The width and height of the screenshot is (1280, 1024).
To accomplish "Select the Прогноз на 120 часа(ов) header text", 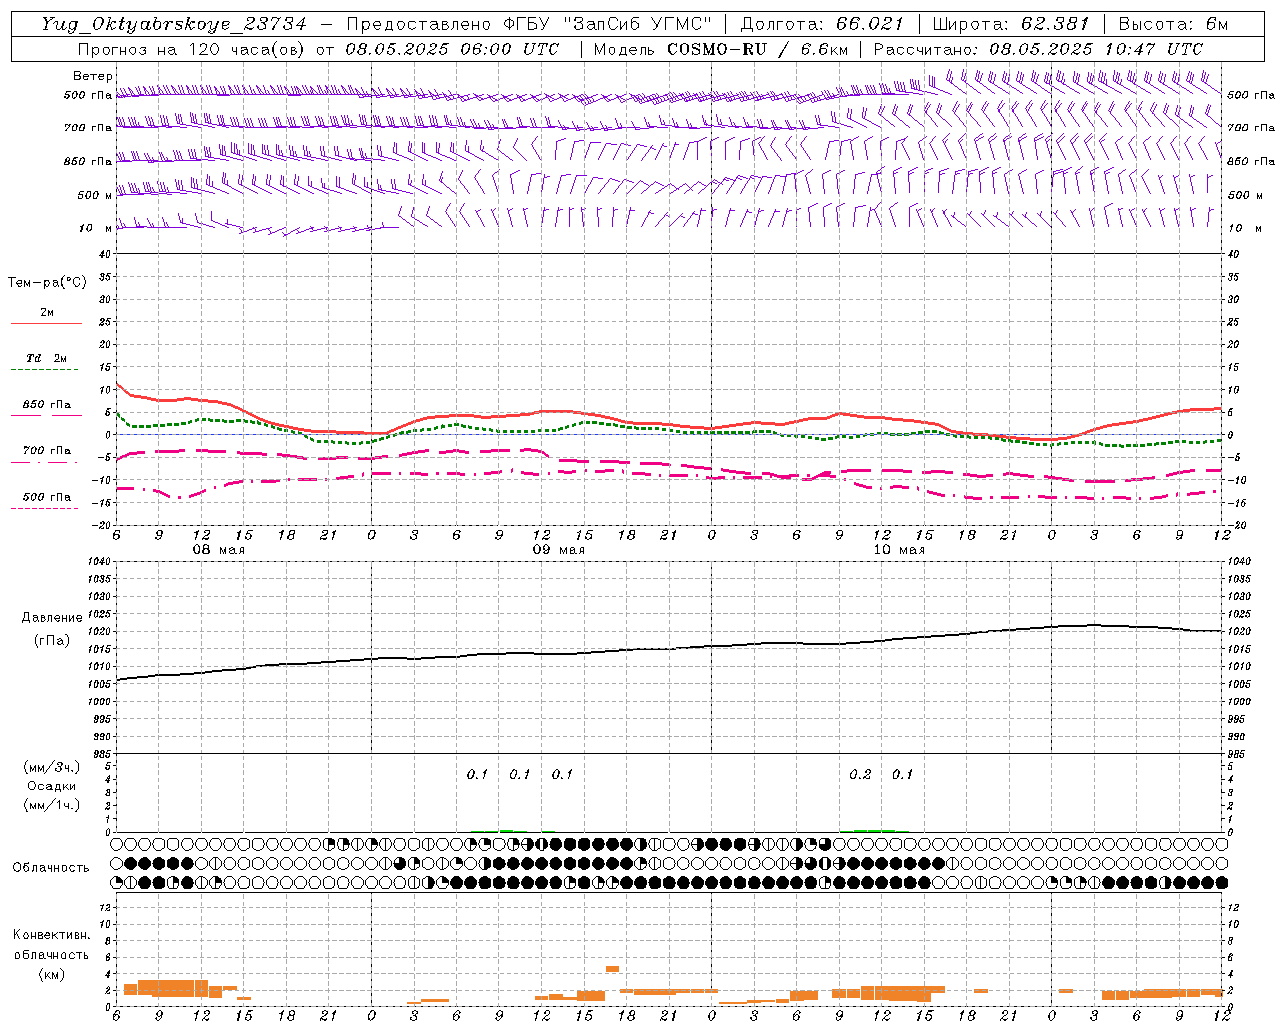I will point(193,49).
